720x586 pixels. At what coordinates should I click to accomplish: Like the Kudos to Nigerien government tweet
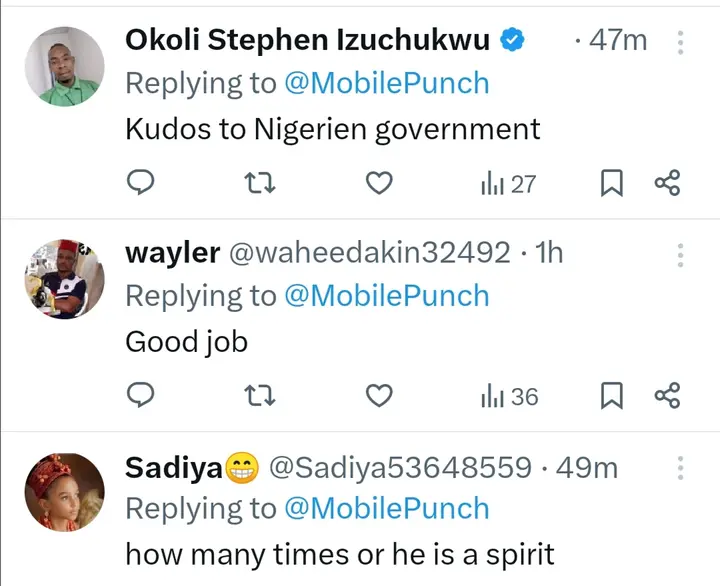(x=378, y=183)
